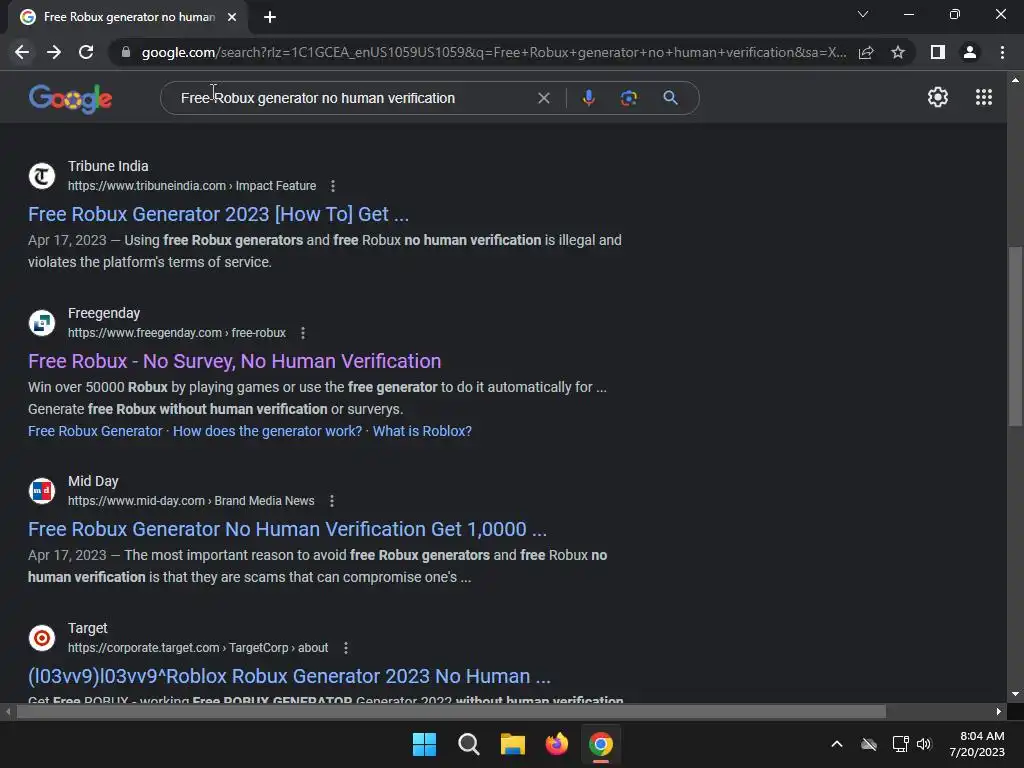Viewport: 1024px width, 768px height.
Task: Go to the Google homepage via the logo
Action: (x=71, y=99)
